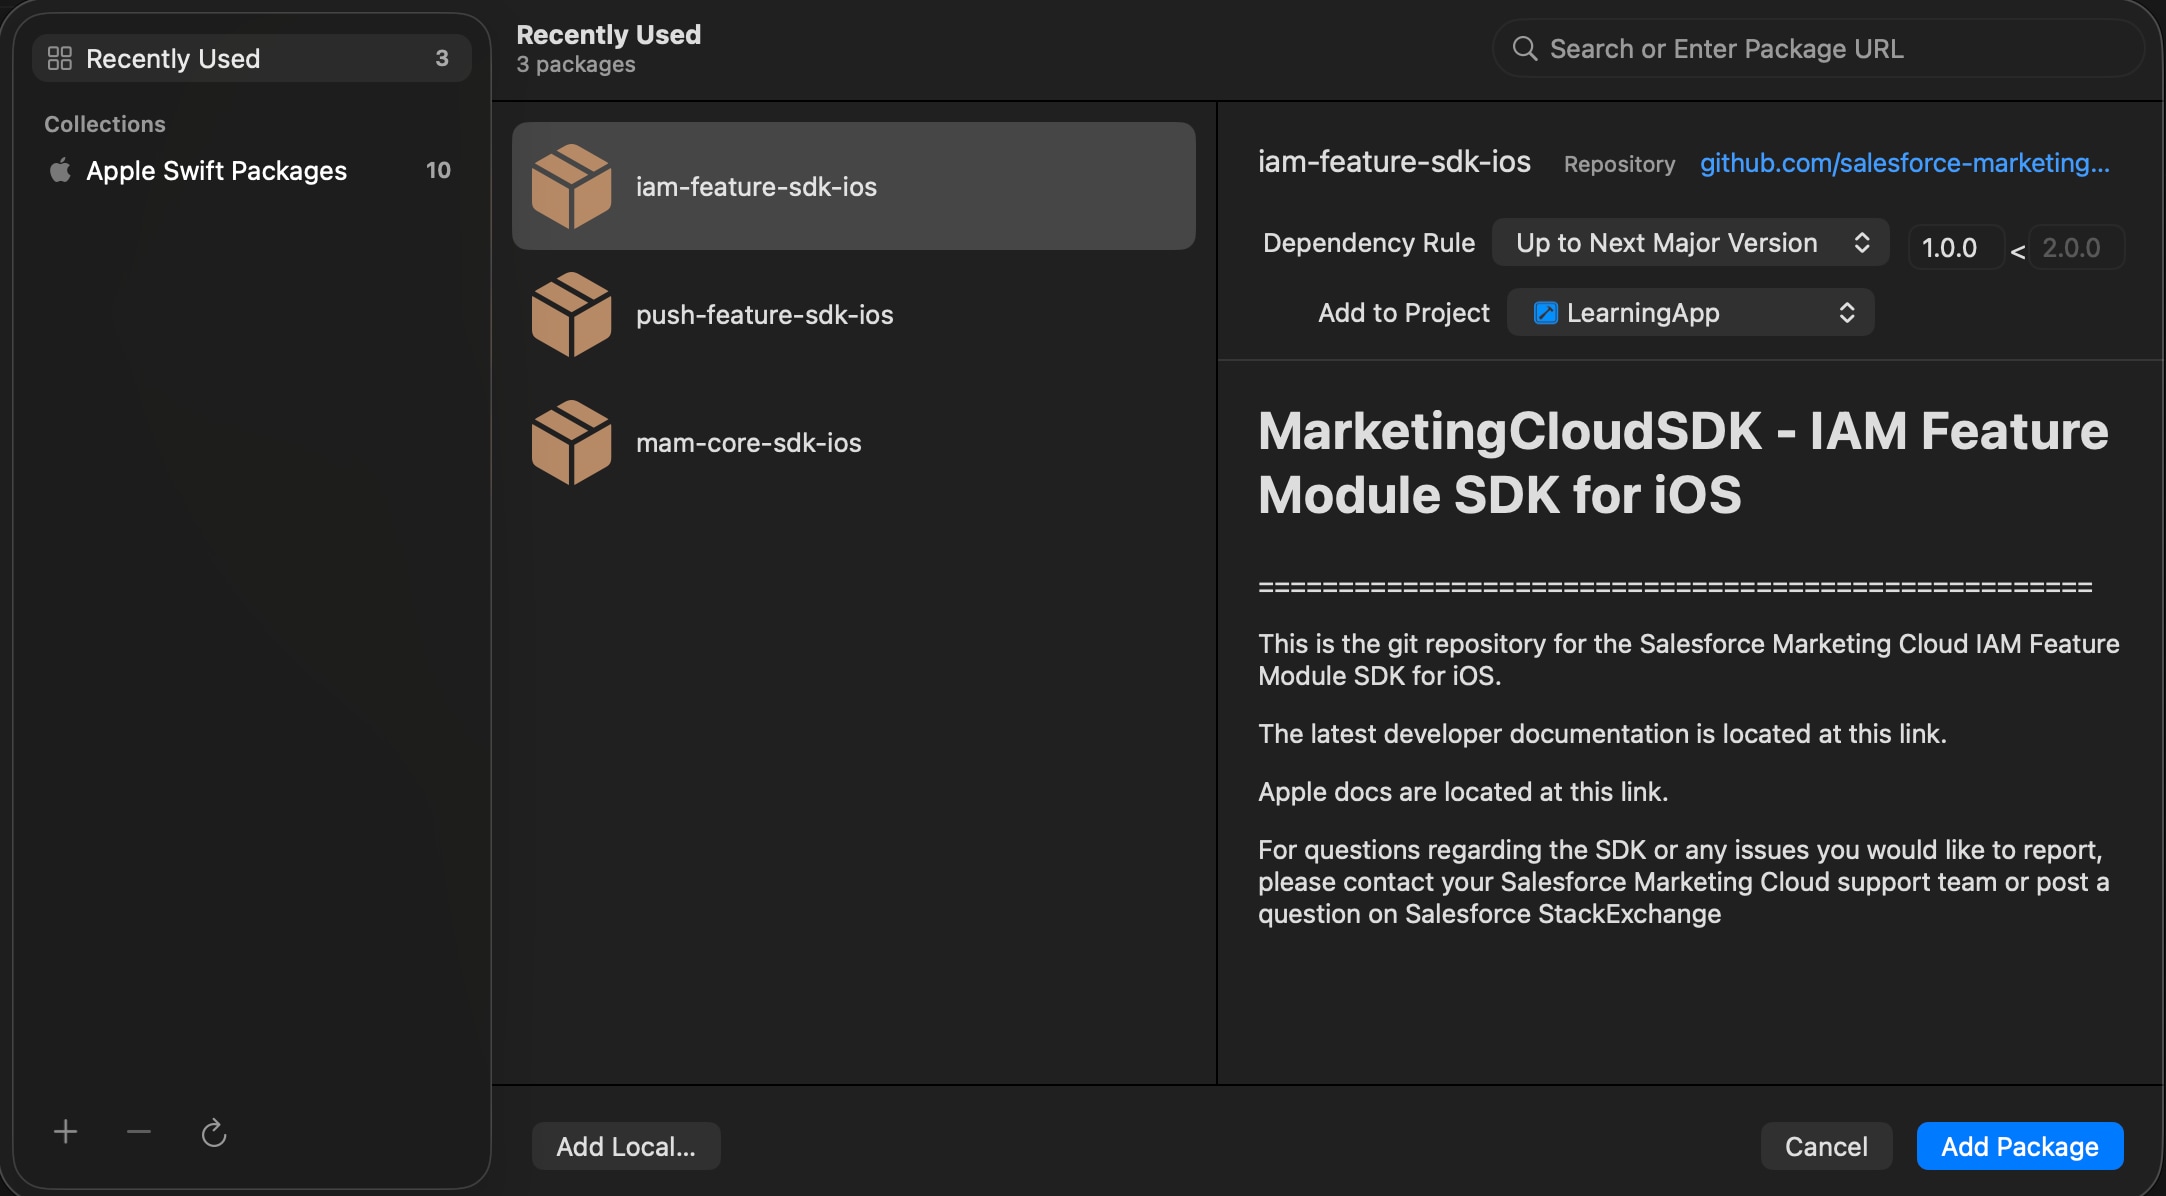Click the add collection plus icon
Screen dimensions: 2166x1196
click(65, 1131)
